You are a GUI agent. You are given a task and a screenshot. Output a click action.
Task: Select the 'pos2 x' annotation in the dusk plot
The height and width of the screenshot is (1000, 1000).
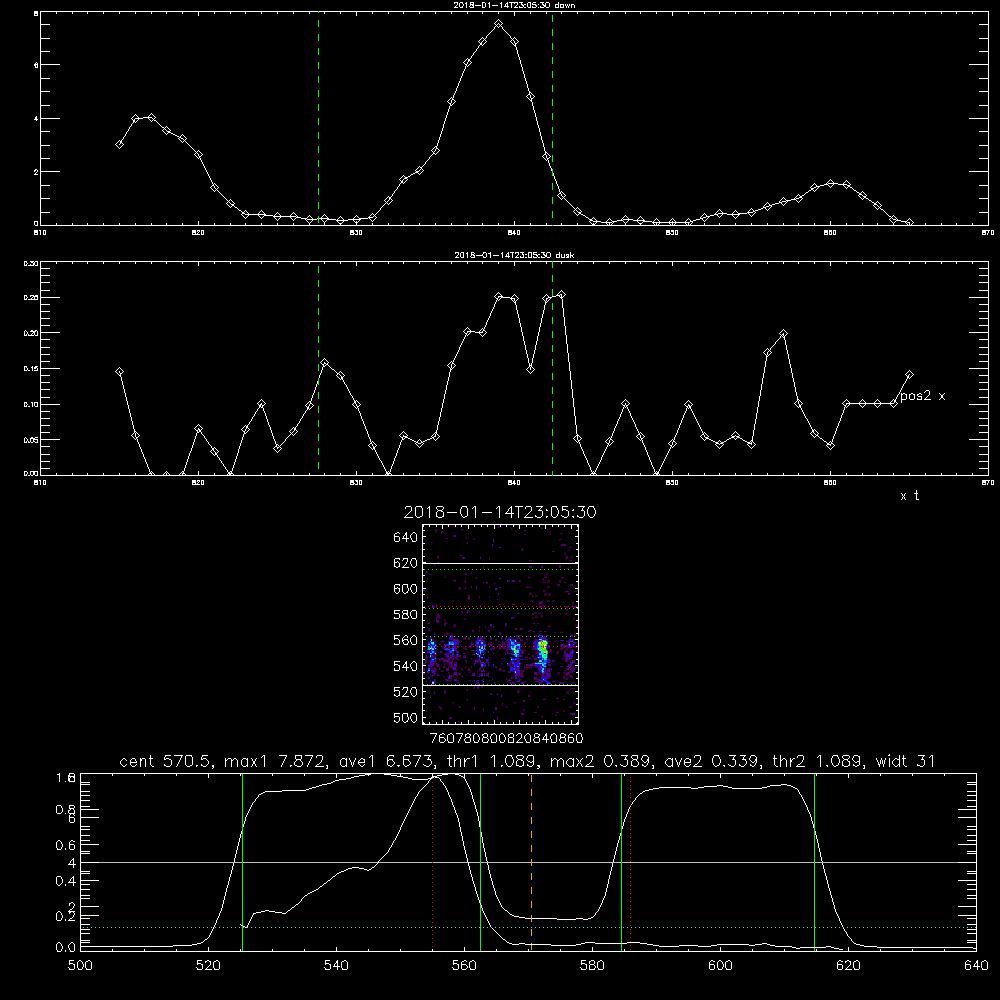tap(922, 396)
